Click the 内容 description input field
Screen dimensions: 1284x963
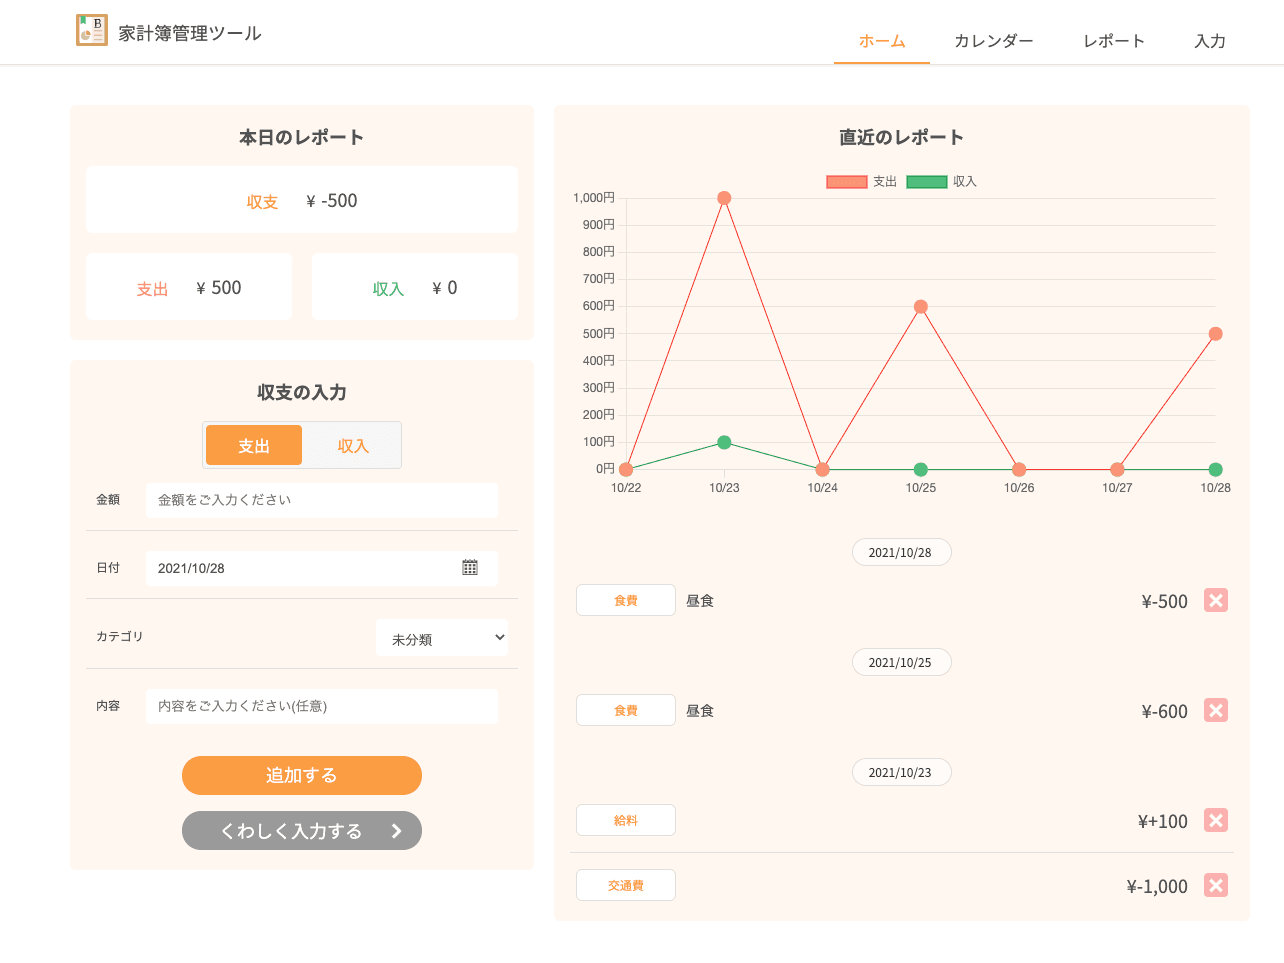pos(321,706)
